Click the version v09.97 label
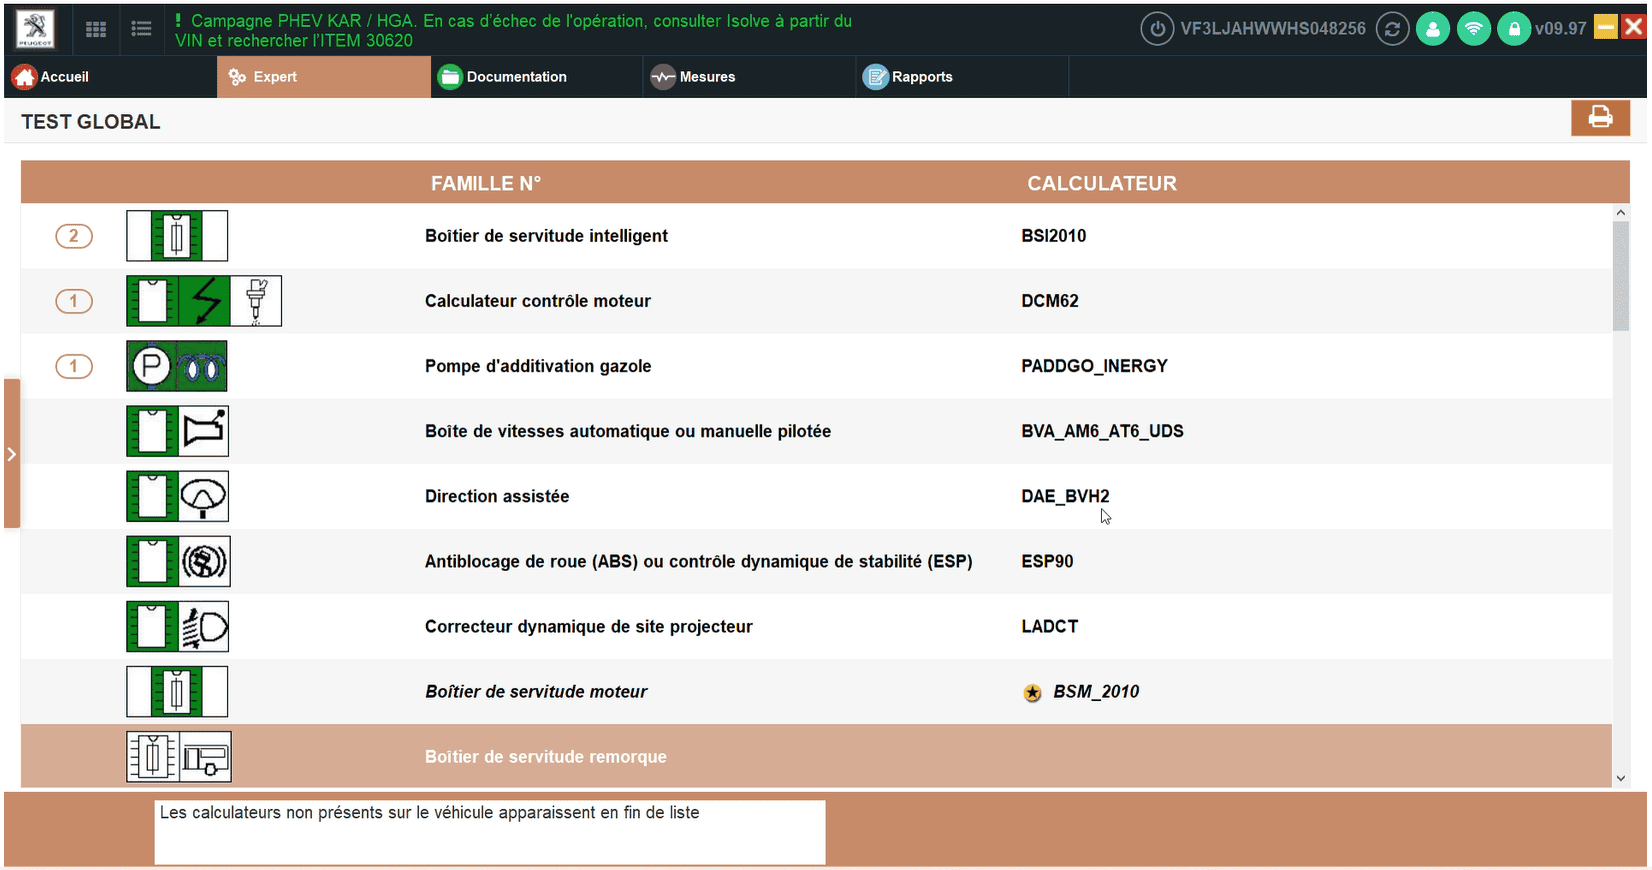1652x870 pixels. [x=1561, y=29]
